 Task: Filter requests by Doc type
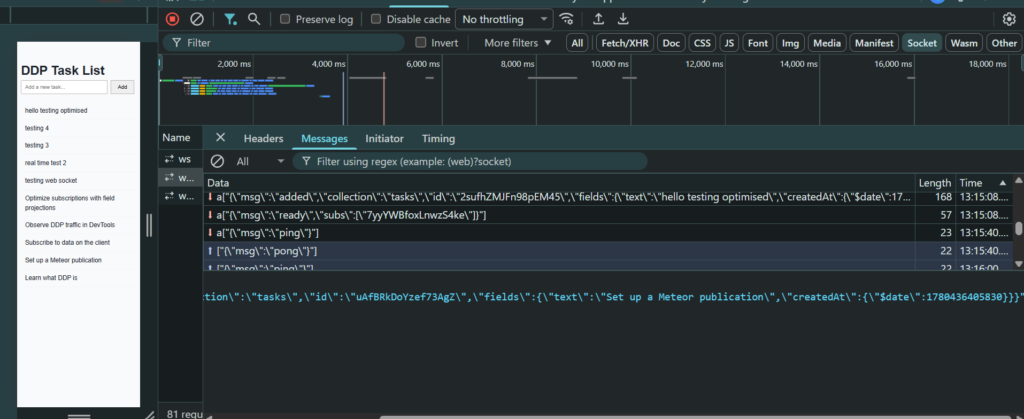671,43
